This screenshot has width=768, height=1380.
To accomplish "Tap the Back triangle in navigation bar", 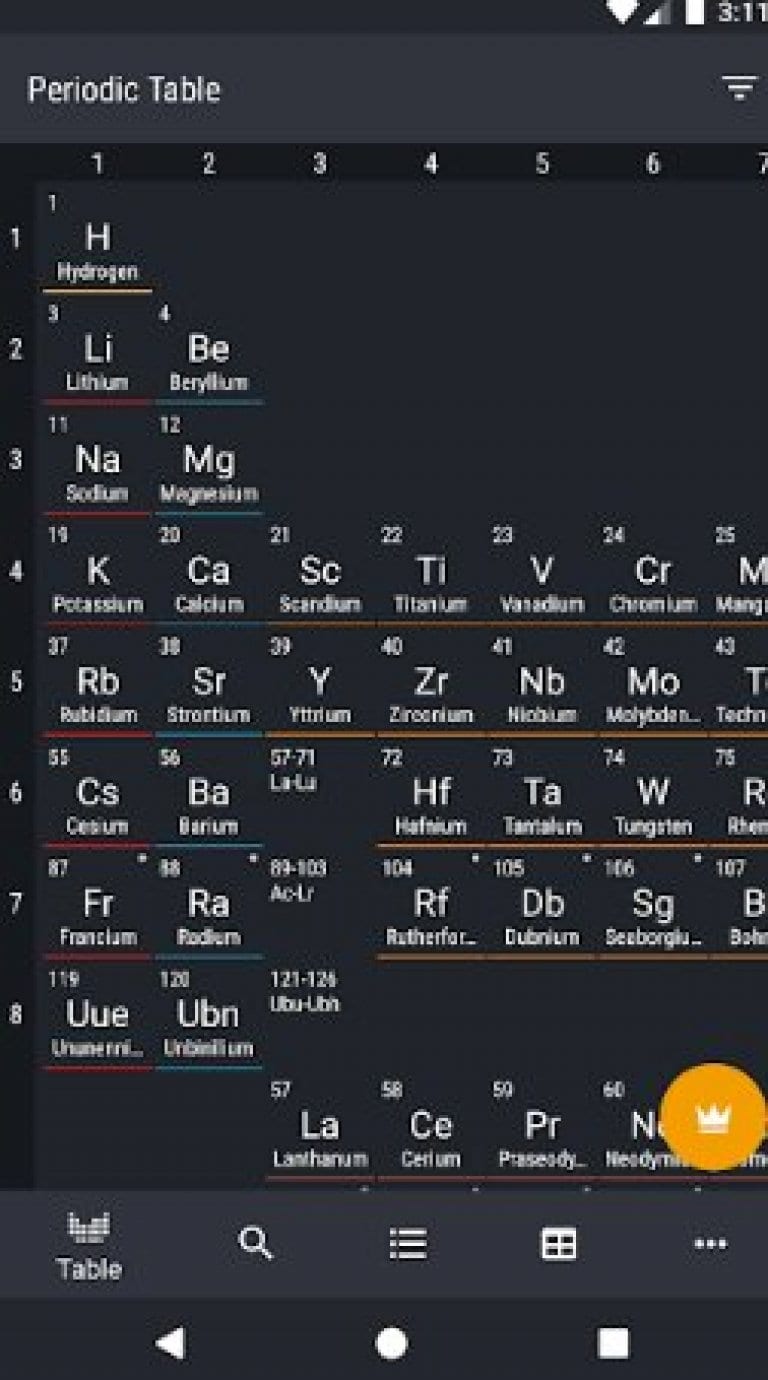I will coord(172,1344).
